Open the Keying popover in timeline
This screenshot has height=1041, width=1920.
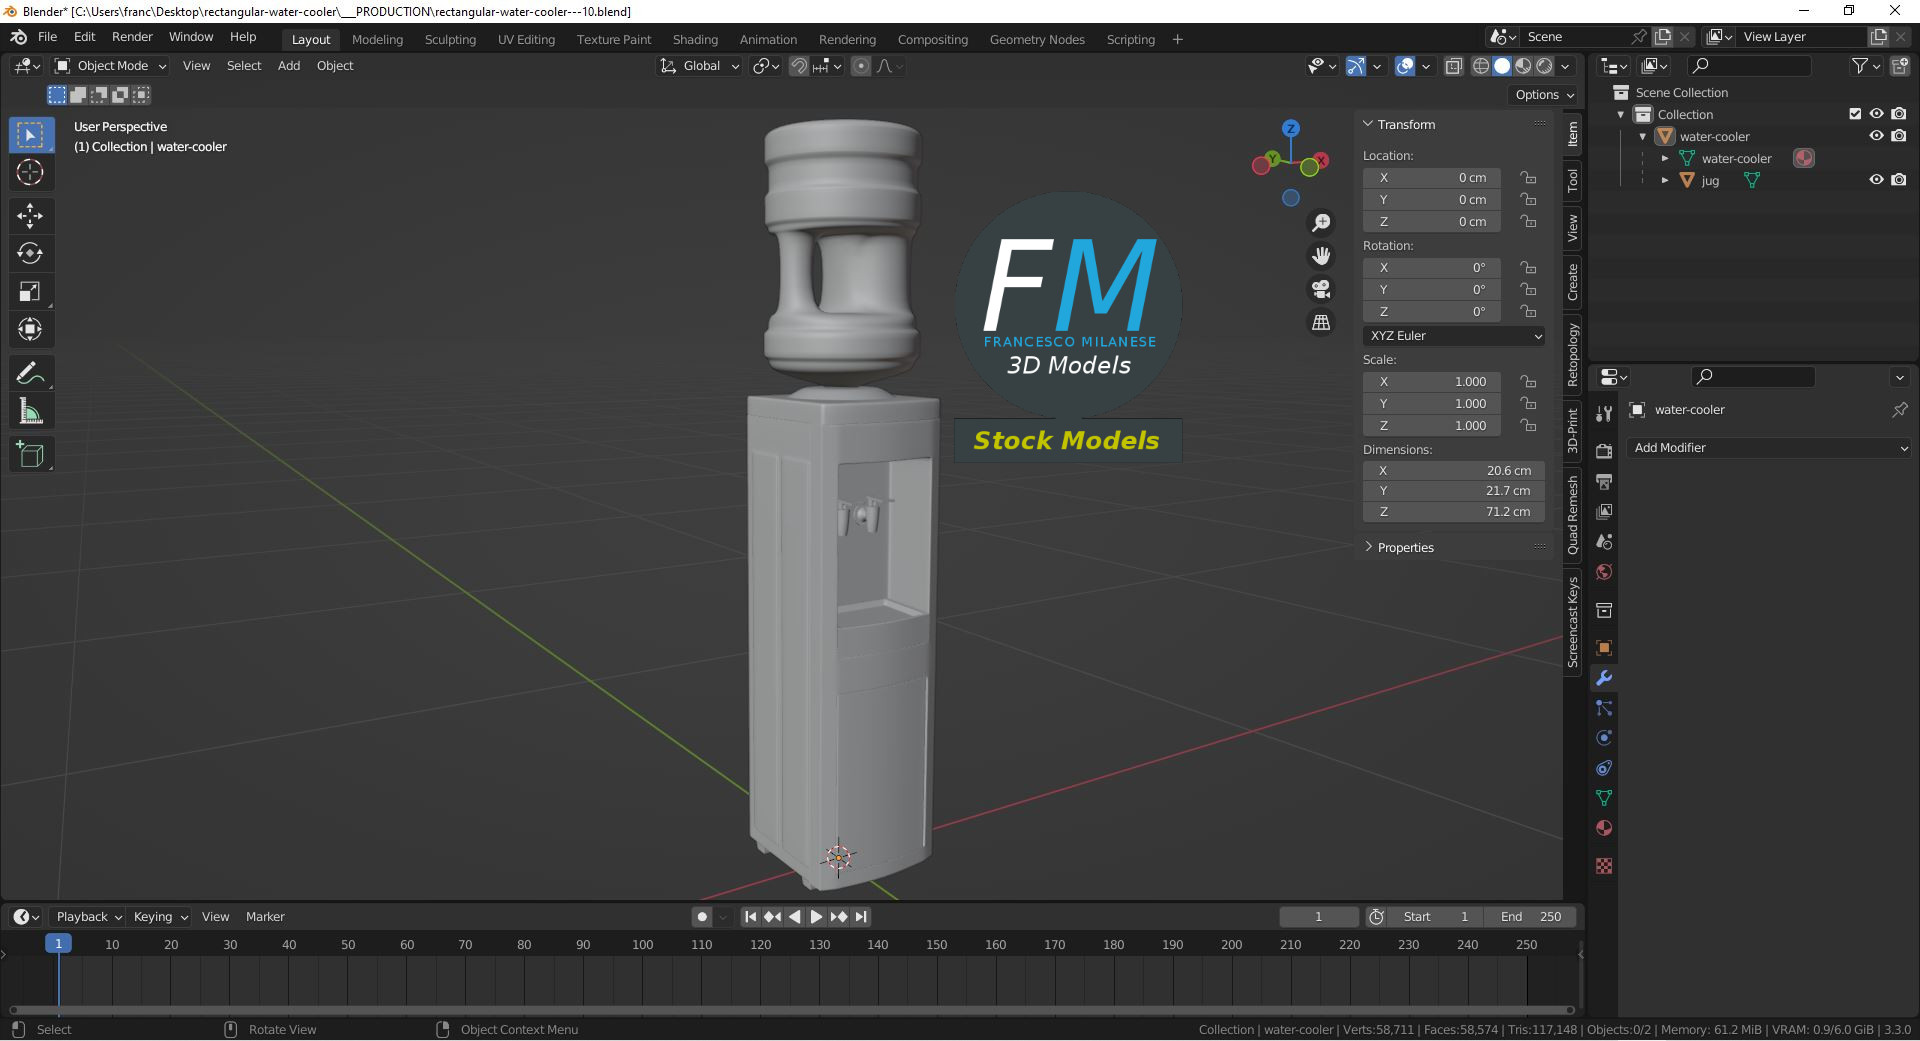[x=160, y=917]
